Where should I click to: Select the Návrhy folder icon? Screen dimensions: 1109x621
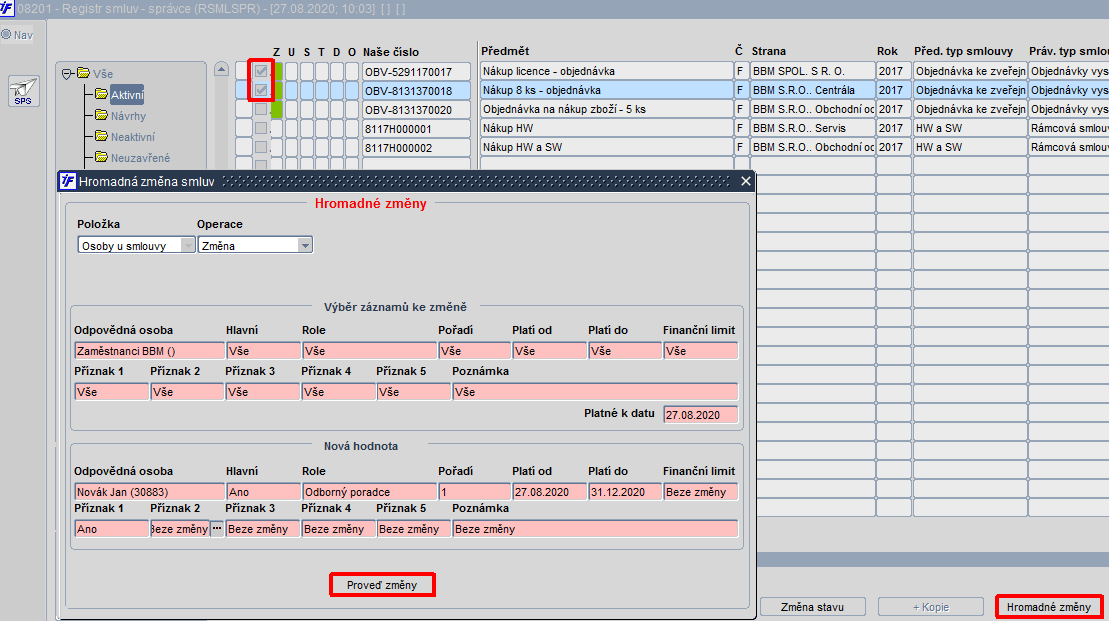[x=101, y=115]
